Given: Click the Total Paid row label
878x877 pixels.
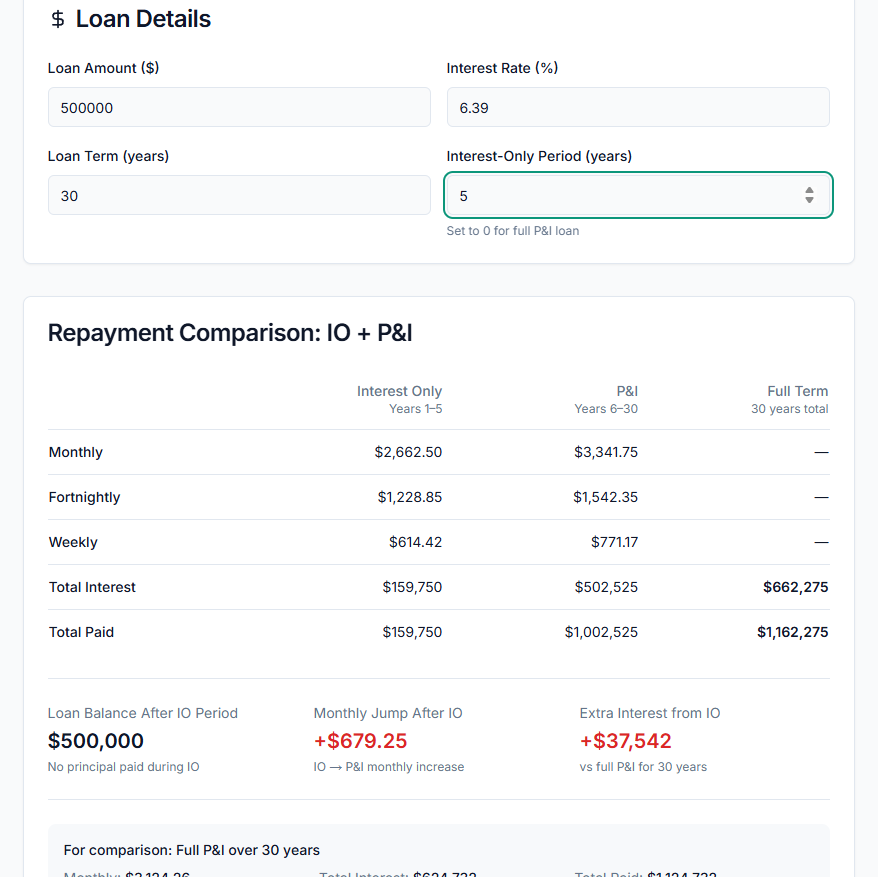Looking at the screenshot, I should [80, 632].
